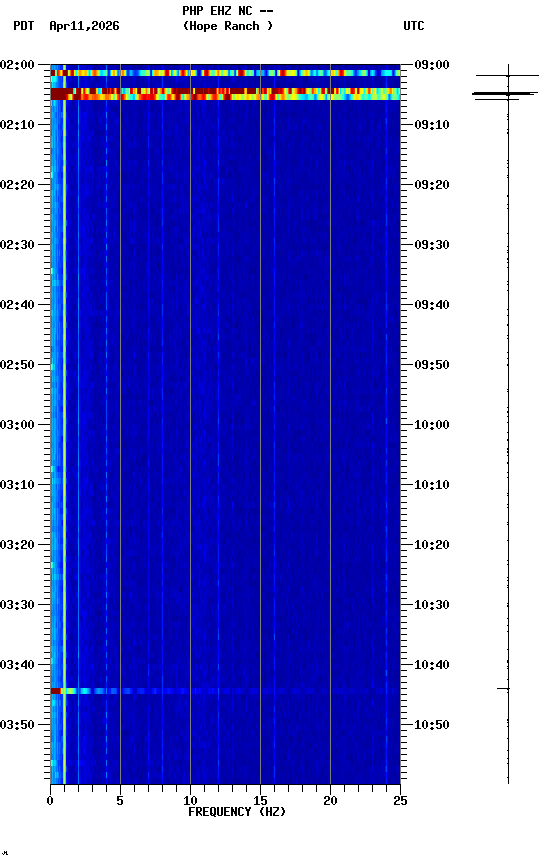Click the PDT time label "03:10"
Screen dimensions: 552x864
click(17, 485)
